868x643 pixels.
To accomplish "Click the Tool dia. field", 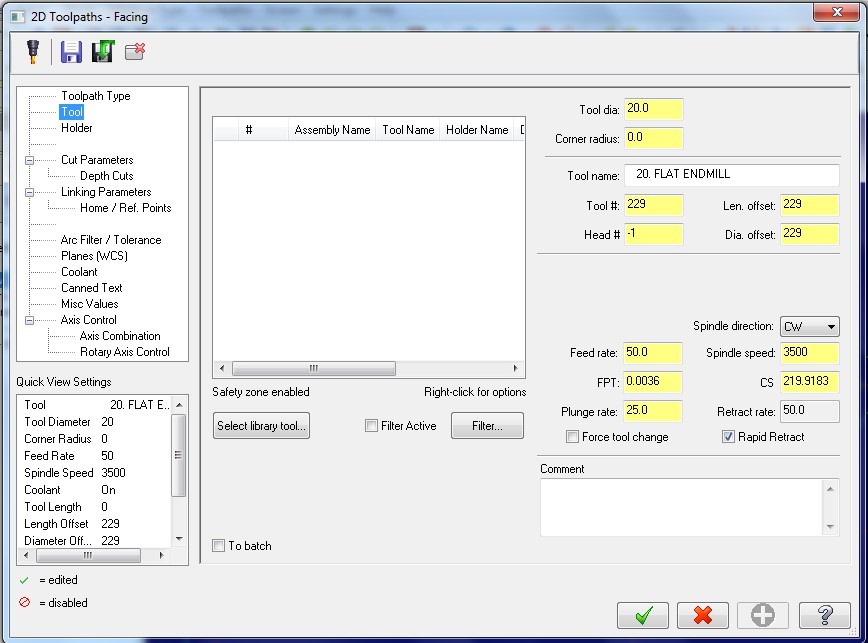I will [654, 109].
